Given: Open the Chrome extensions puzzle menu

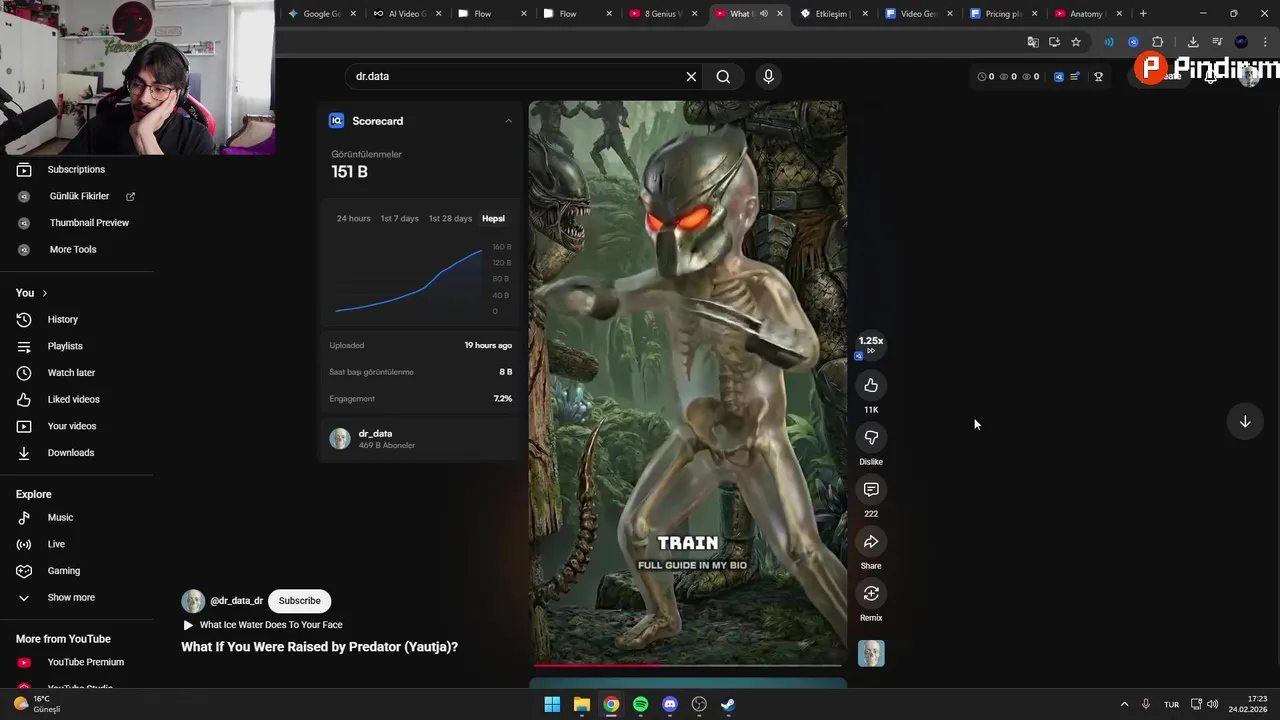Looking at the screenshot, I should [1158, 42].
